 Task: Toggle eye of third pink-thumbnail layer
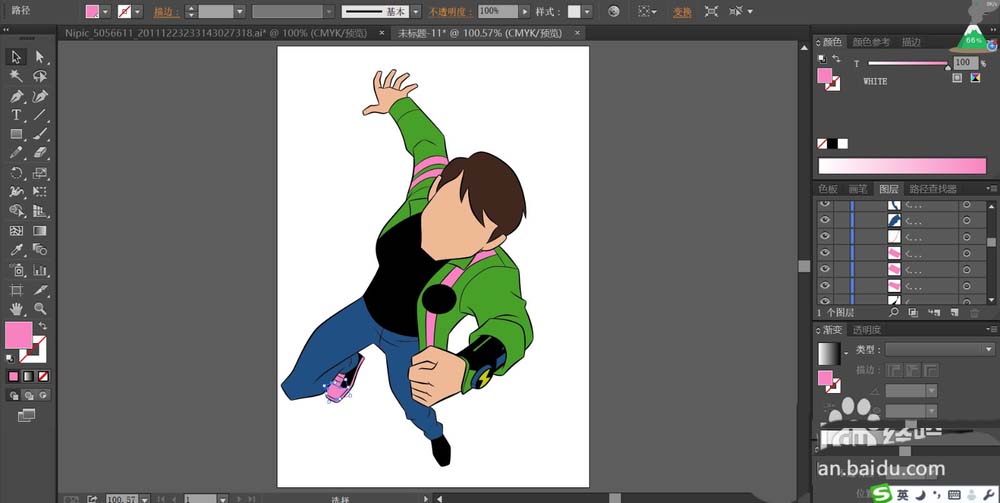point(825,285)
